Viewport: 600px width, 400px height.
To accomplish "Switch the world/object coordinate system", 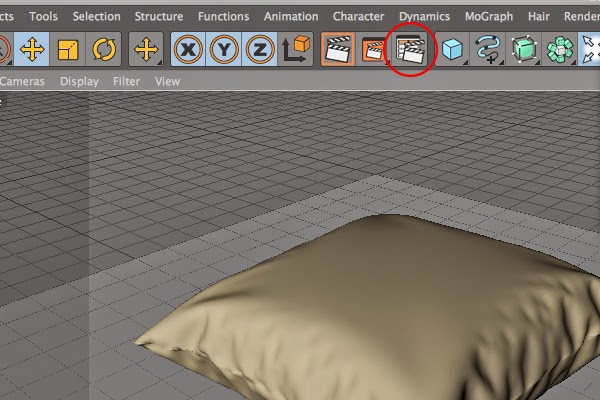I will 295,49.
